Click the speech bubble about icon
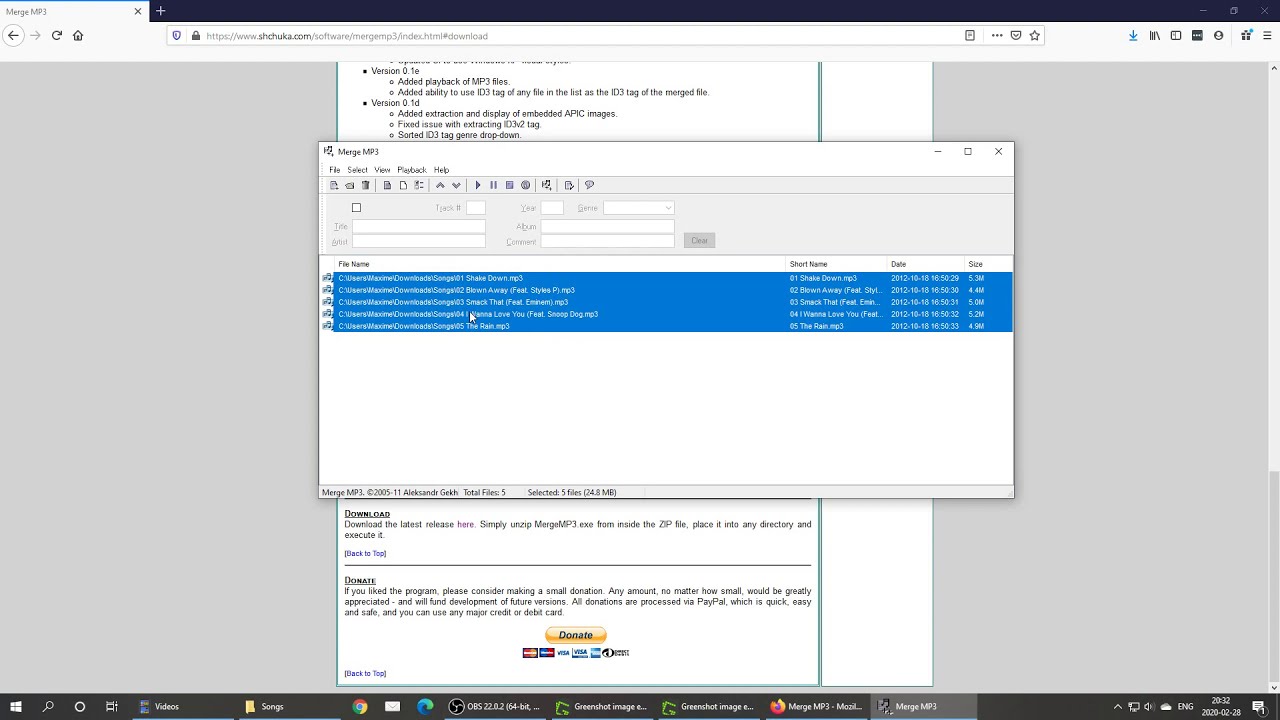This screenshot has width=1280, height=720. point(589,185)
